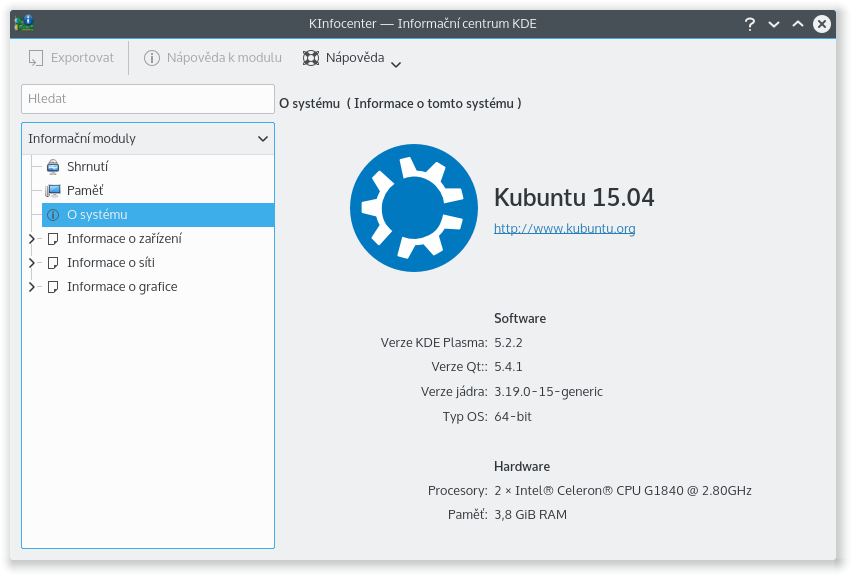Viewport: 852px width, 576px height.
Task: Click the Shrnutí module icon
Action: (x=53, y=167)
